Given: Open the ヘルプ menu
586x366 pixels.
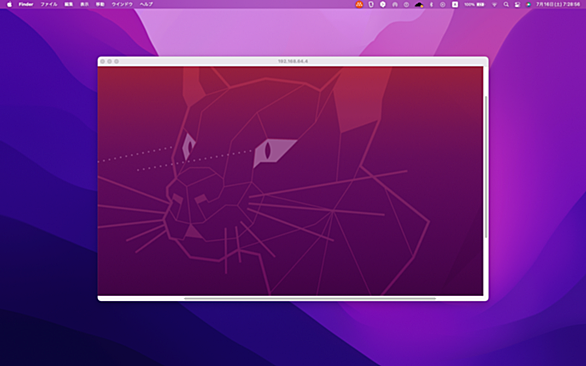Looking at the screenshot, I should point(146,4).
